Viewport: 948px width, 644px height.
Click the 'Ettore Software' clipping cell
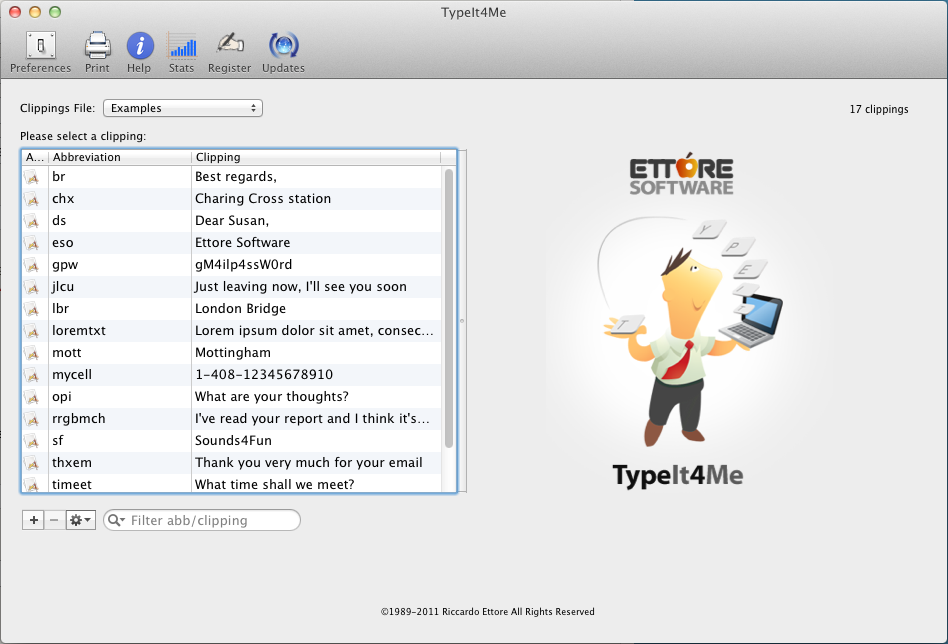[242, 242]
